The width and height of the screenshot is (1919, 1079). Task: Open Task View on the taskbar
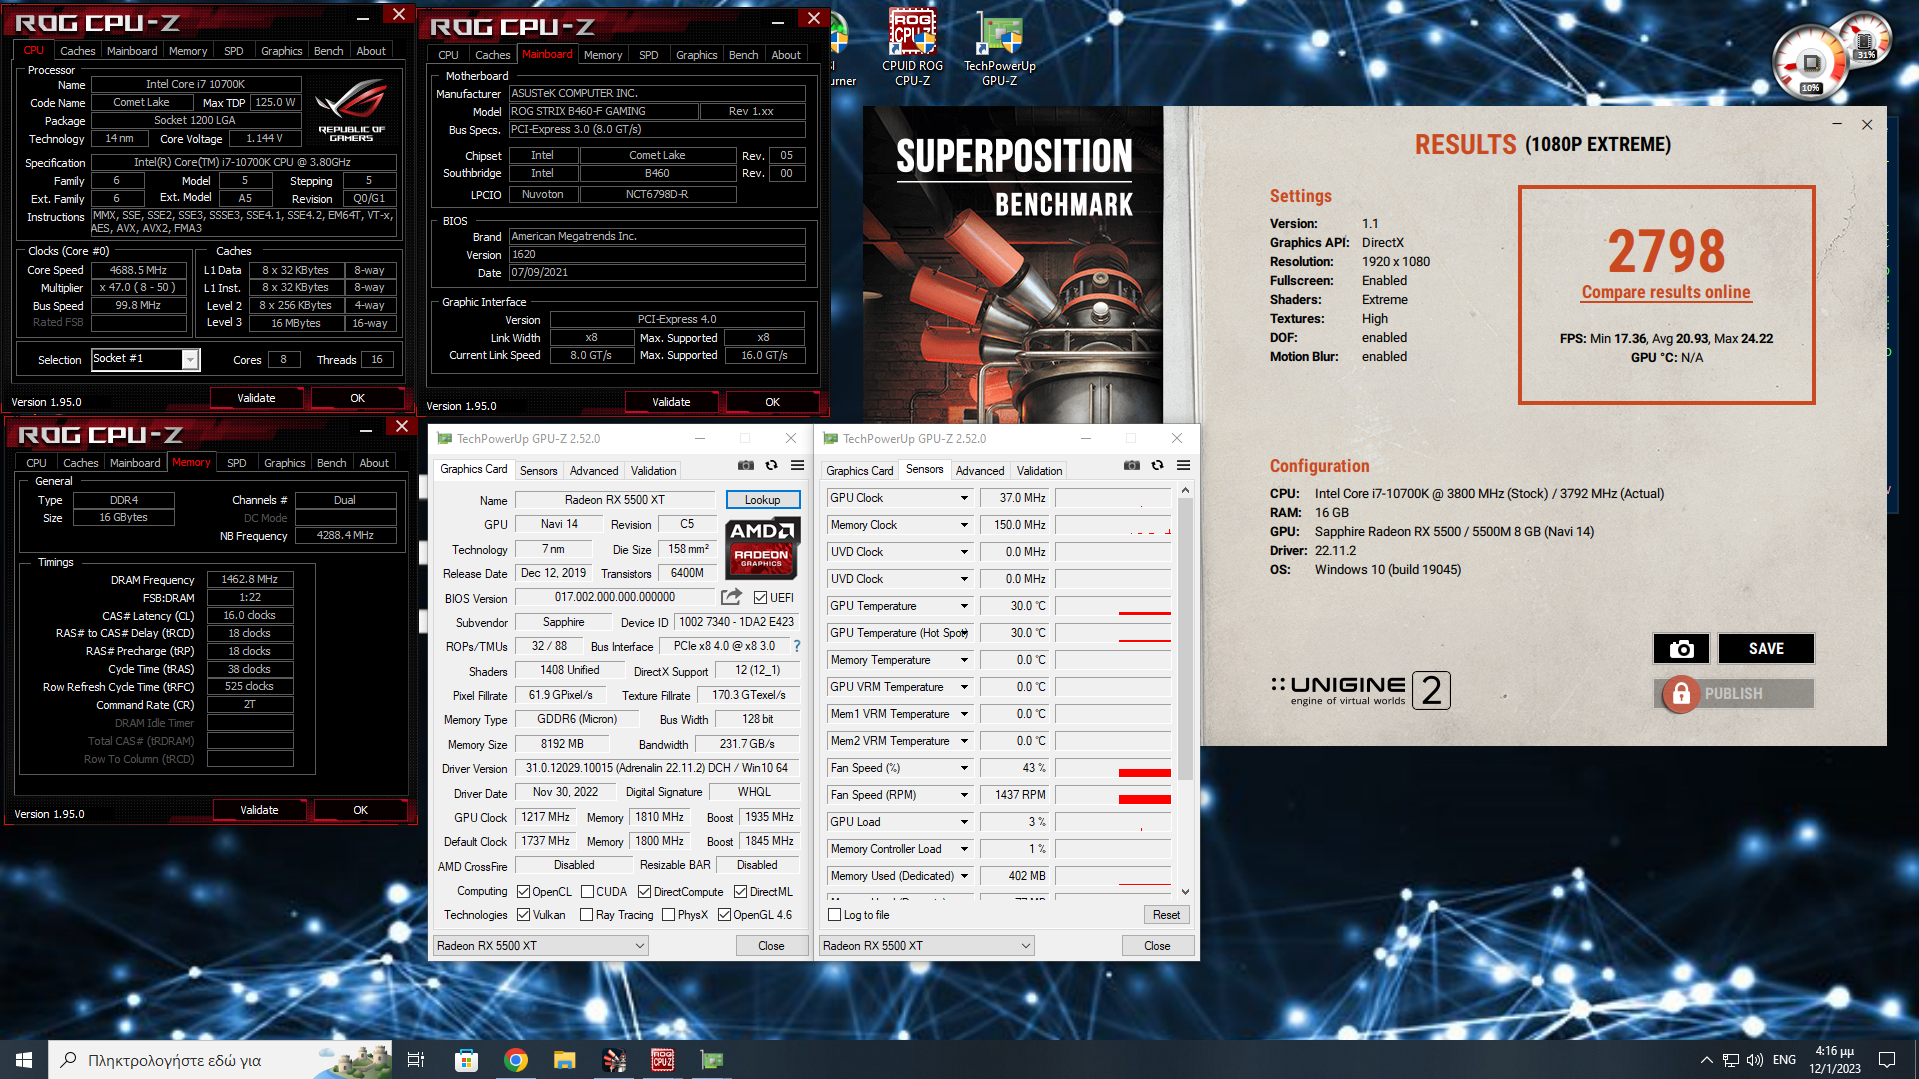point(416,1060)
